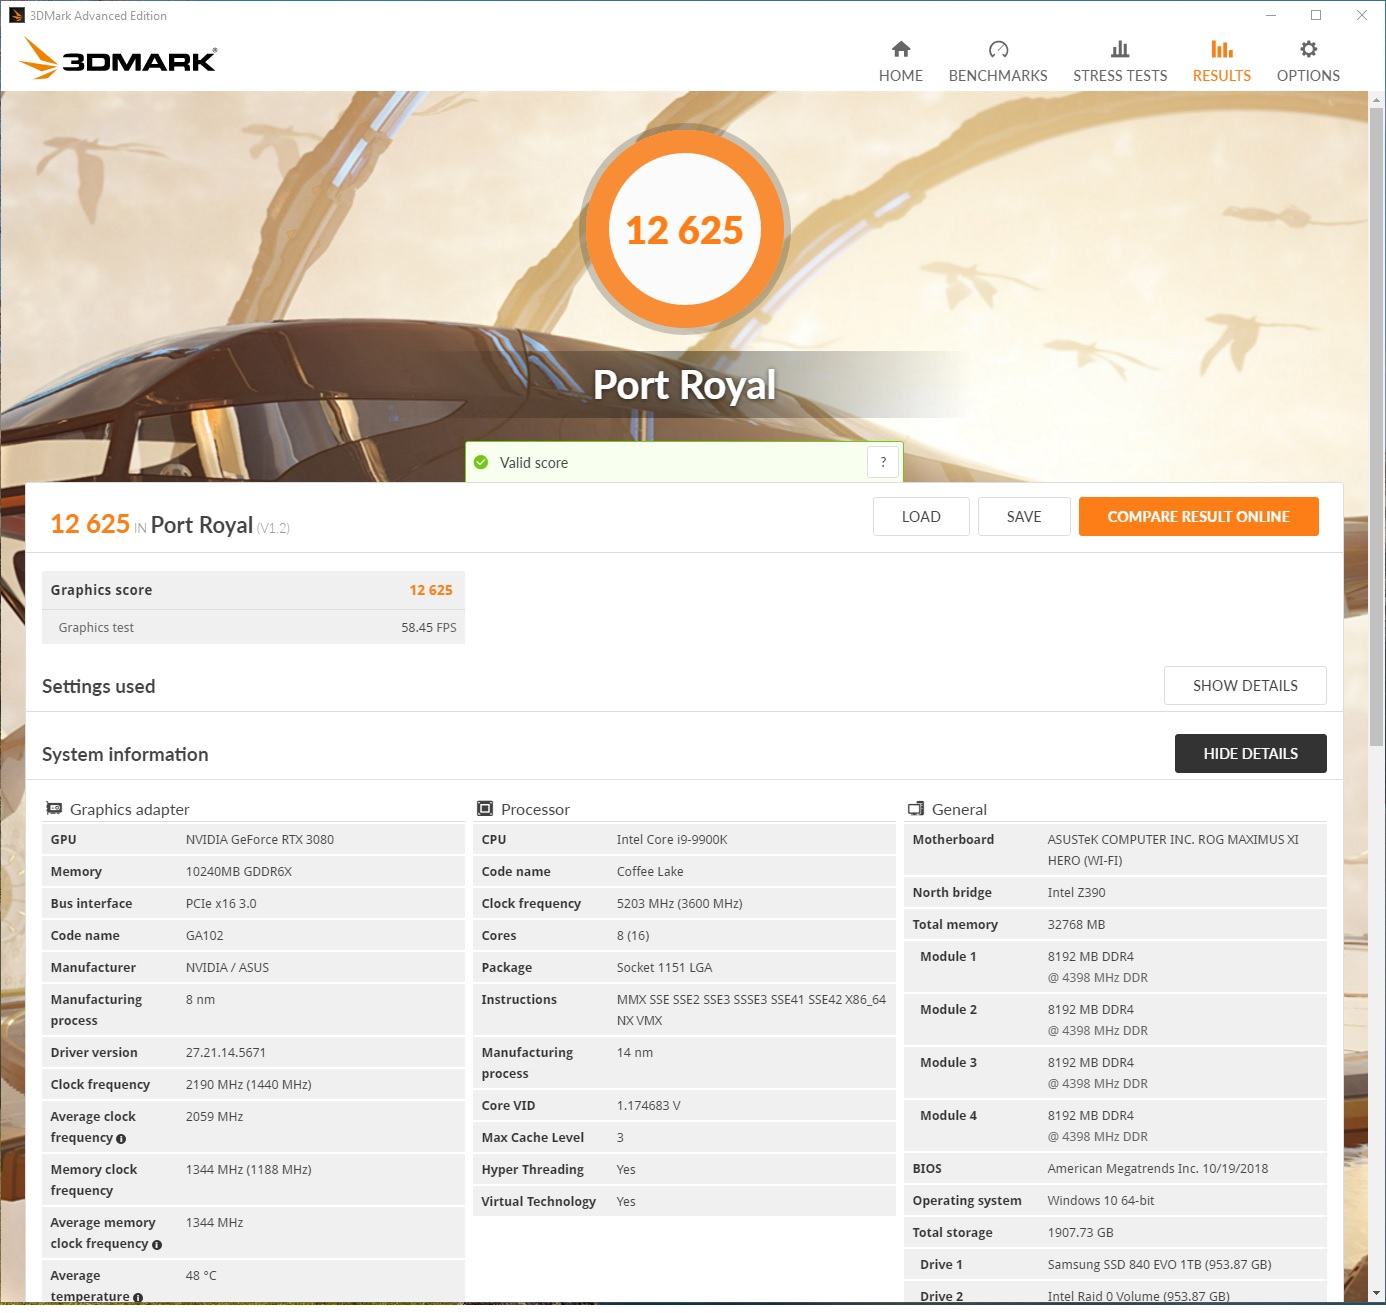Viewport: 1386px width, 1313px height.
Task: Click the Graphics adapter section icon
Action: click(54, 808)
